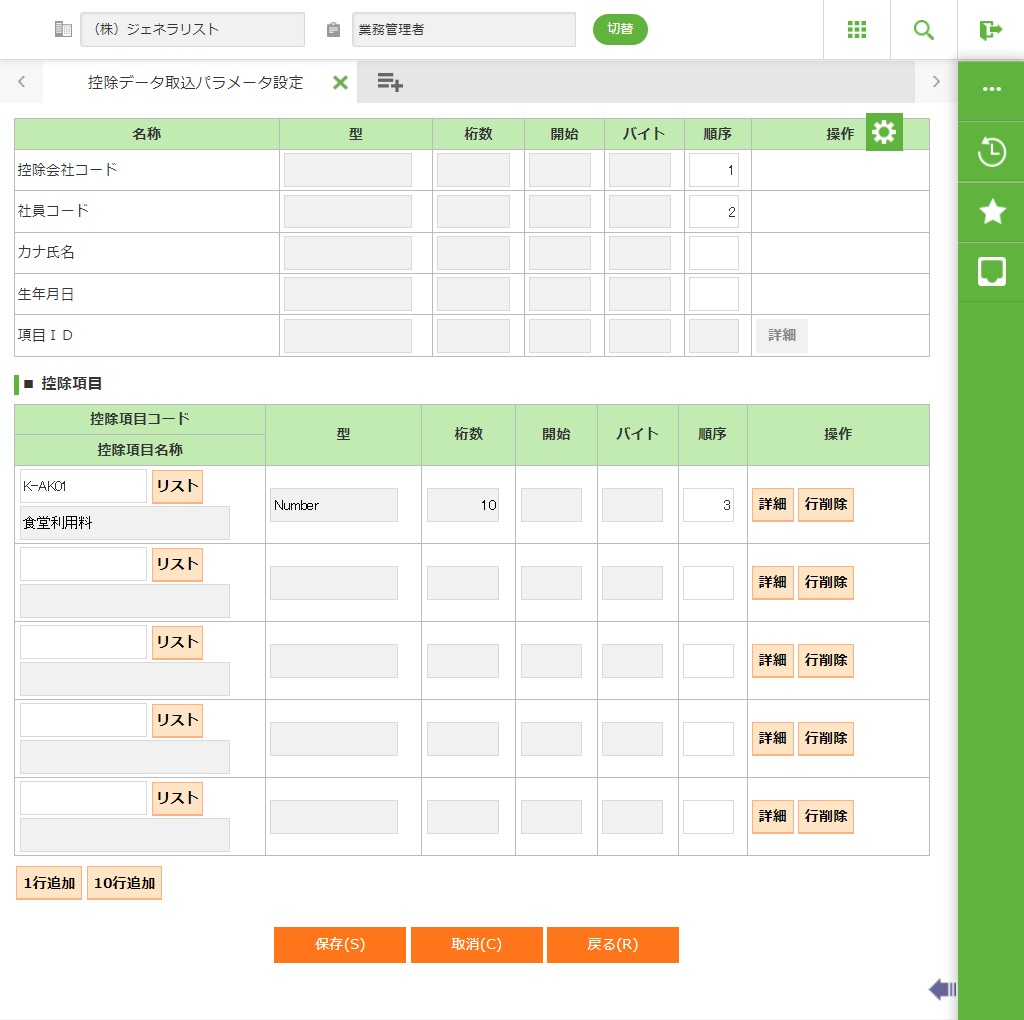Screen dimensions: 1024x1020
Task: Open the history clock icon in sidebar
Action: click(991, 152)
